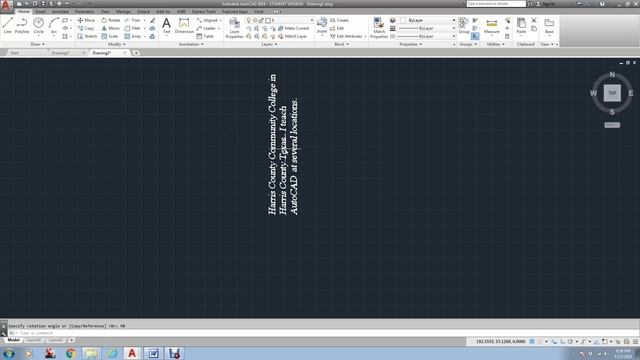Activate the Stretch command
Image resolution: width=640 pixels, height=360 pixels.
coord(87,36)
